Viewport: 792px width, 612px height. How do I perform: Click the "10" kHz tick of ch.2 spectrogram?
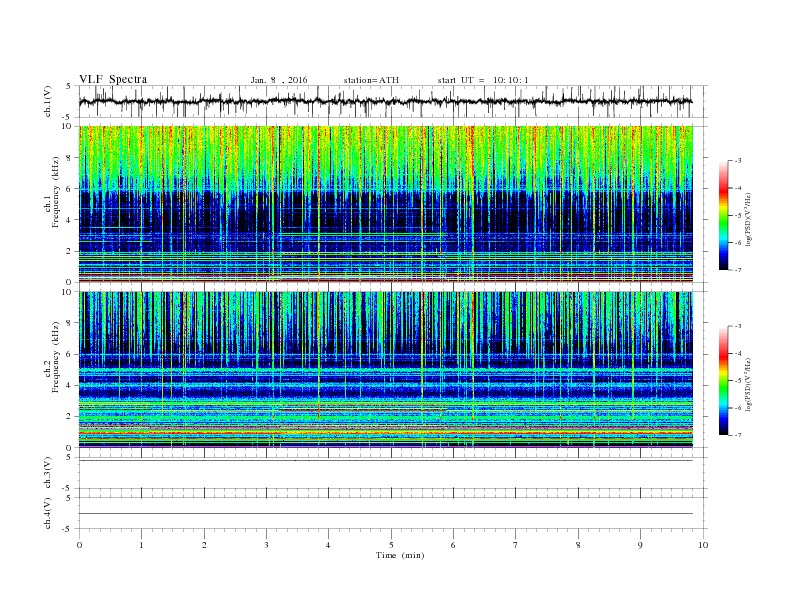click(68, 292)
